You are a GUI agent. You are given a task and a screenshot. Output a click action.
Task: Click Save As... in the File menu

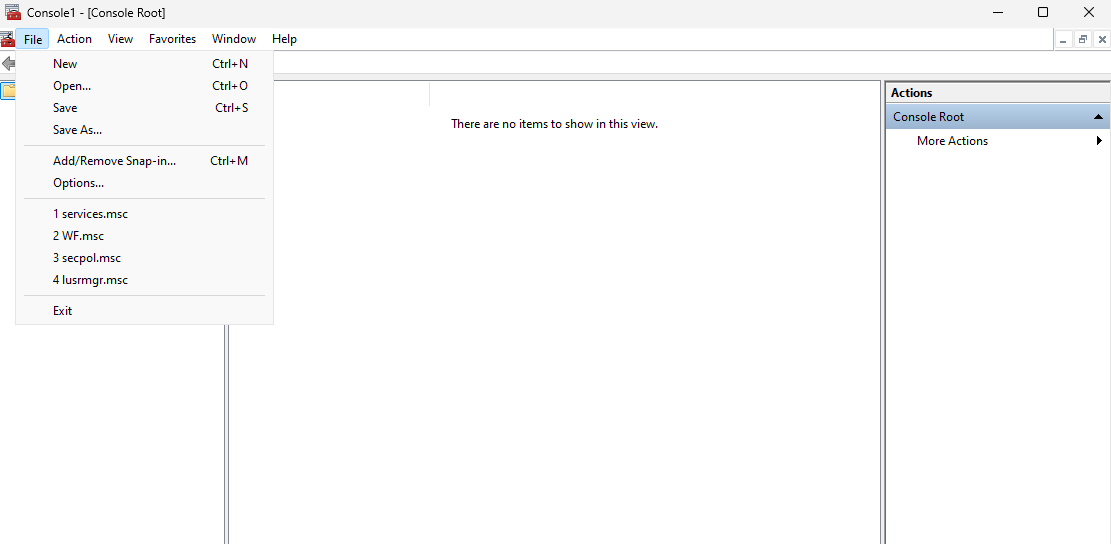tap(77, 130)
